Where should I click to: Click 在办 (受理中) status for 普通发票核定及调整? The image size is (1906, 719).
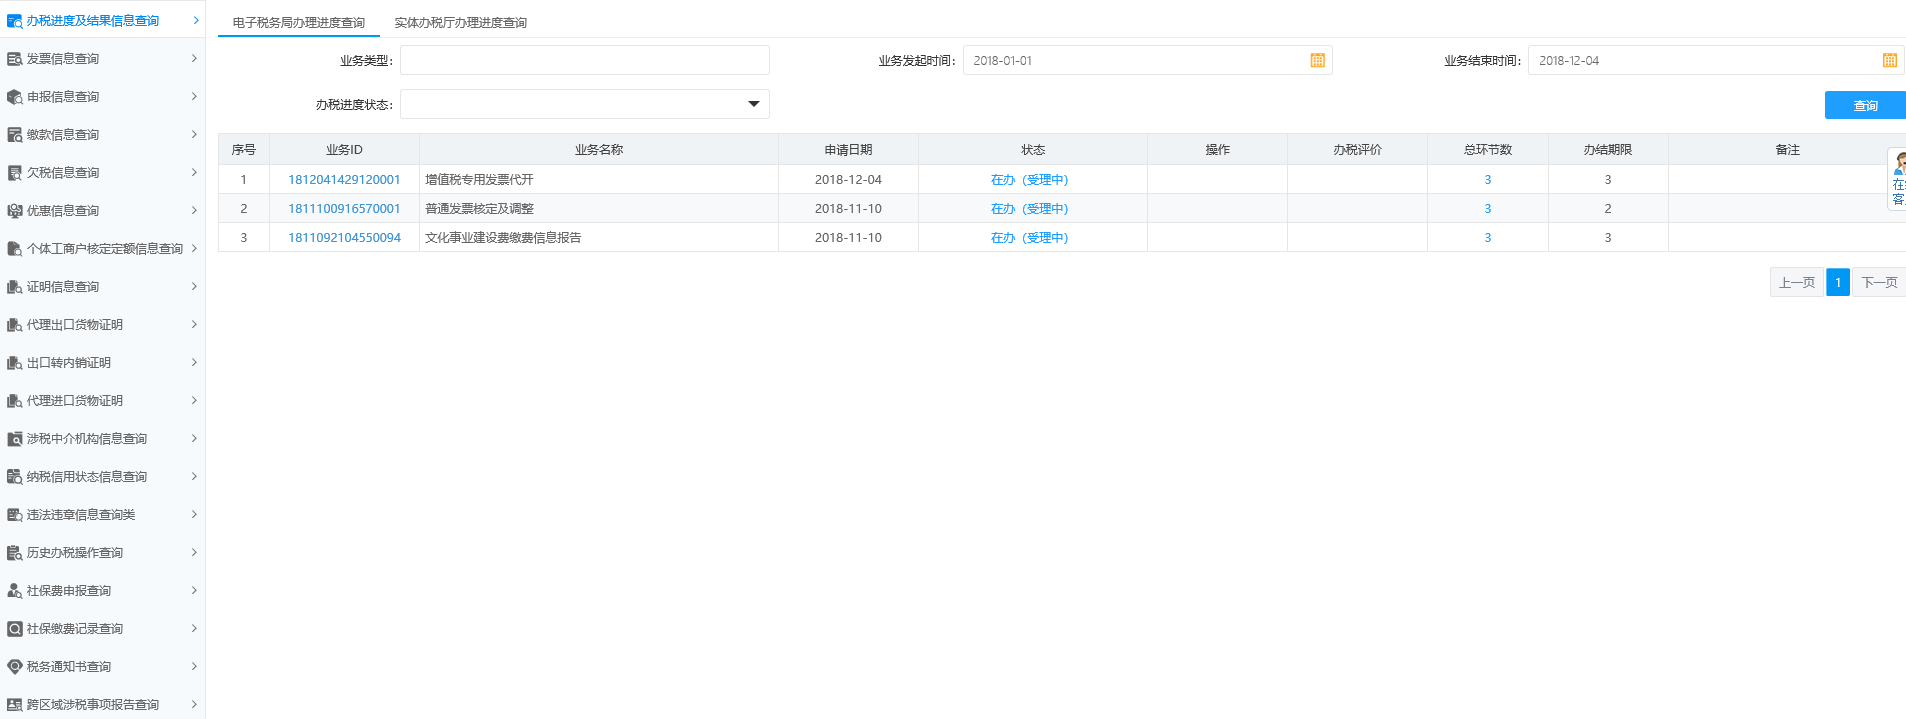[x=1029, y=209]
